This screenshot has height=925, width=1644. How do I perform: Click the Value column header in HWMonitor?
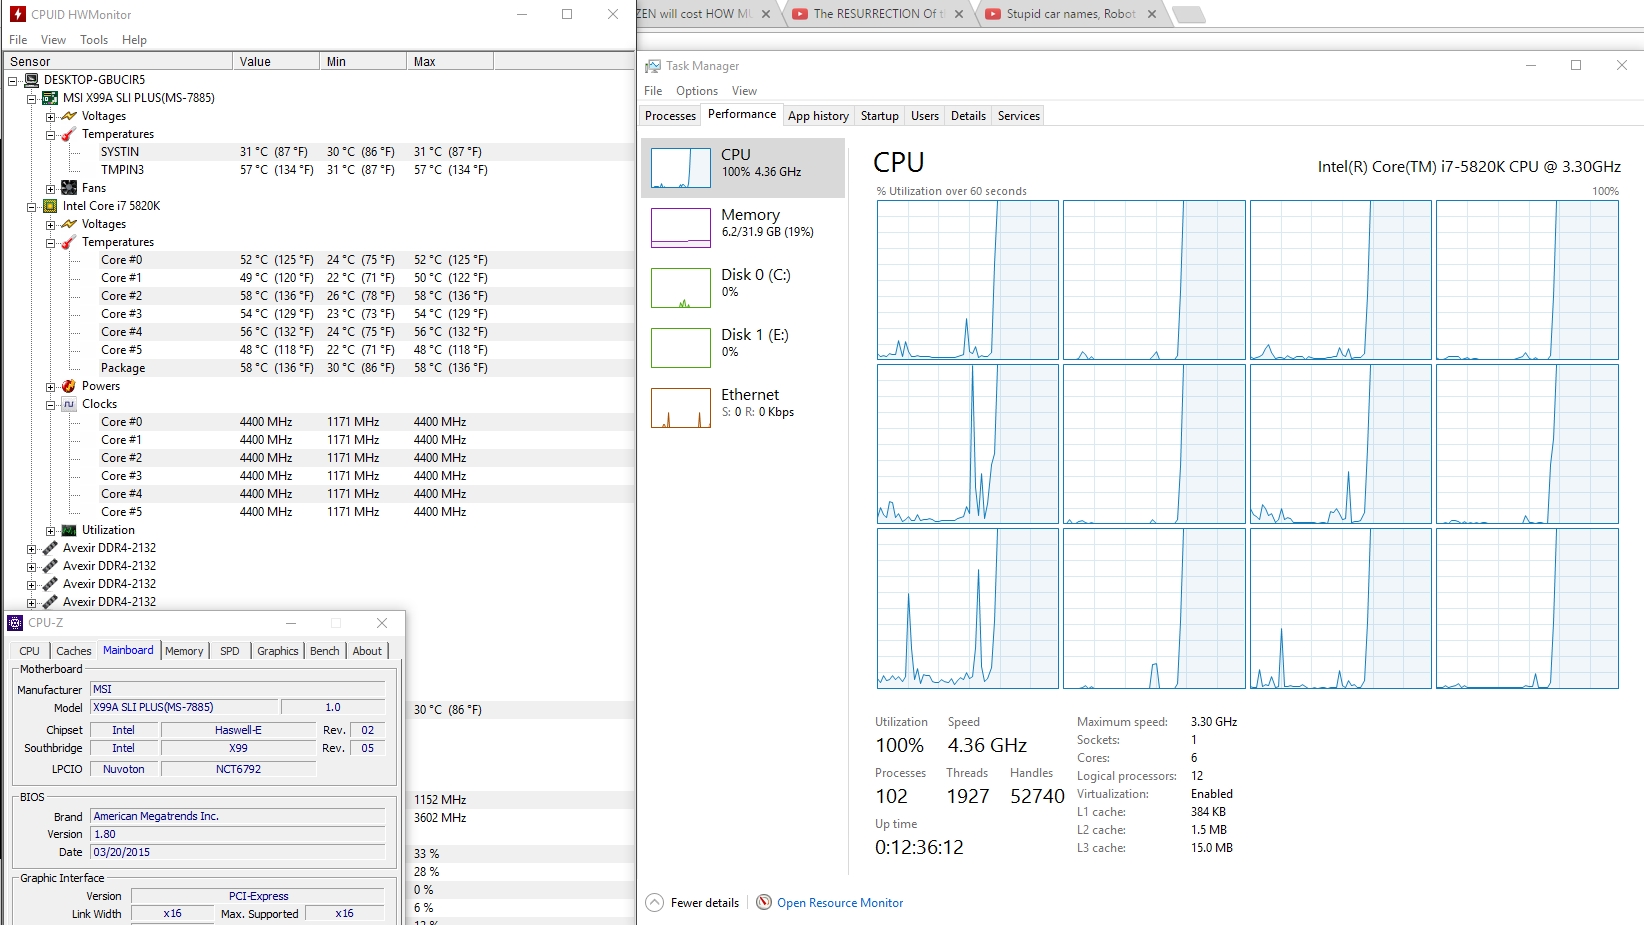276,61
